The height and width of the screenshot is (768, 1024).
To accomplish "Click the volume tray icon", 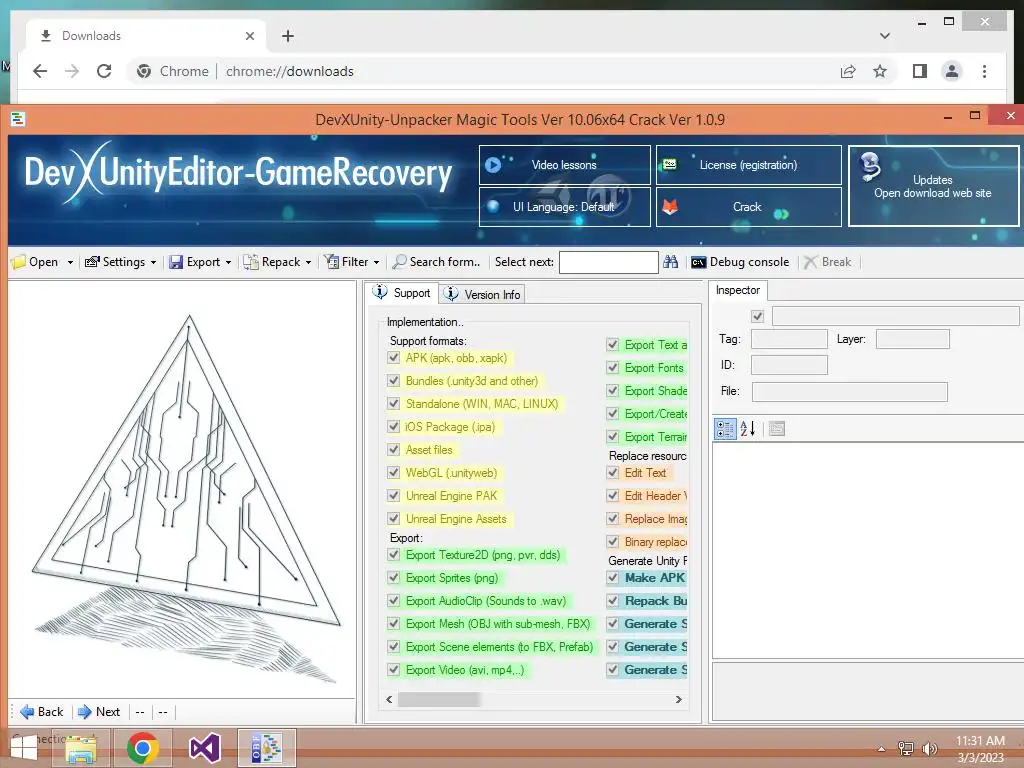I will tap(929, 748).
